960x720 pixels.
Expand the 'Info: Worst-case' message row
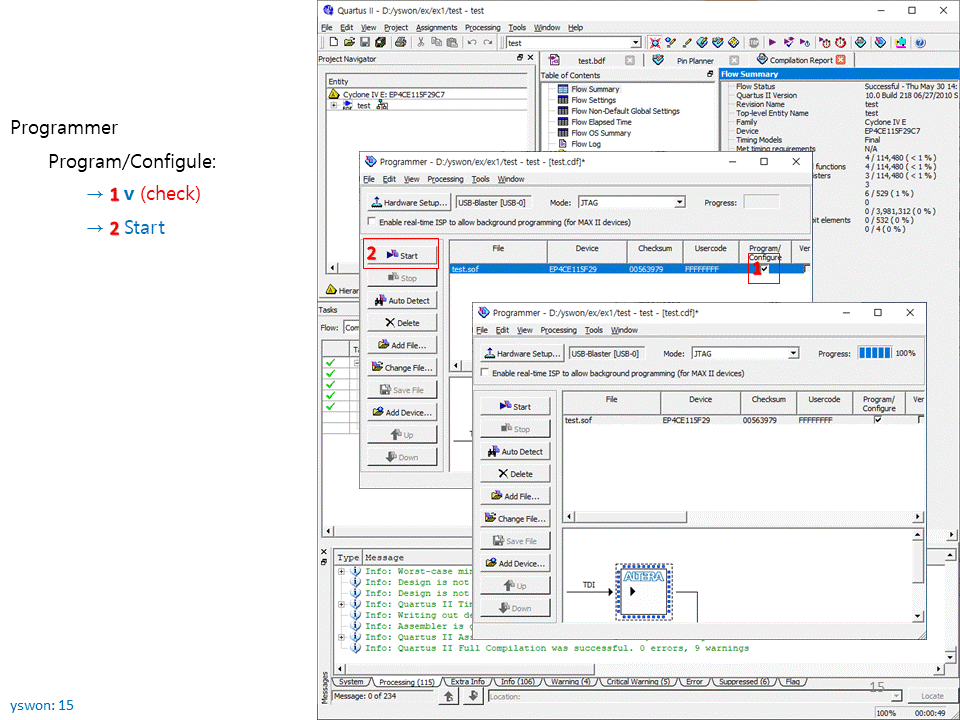click(x=342, y=571)
